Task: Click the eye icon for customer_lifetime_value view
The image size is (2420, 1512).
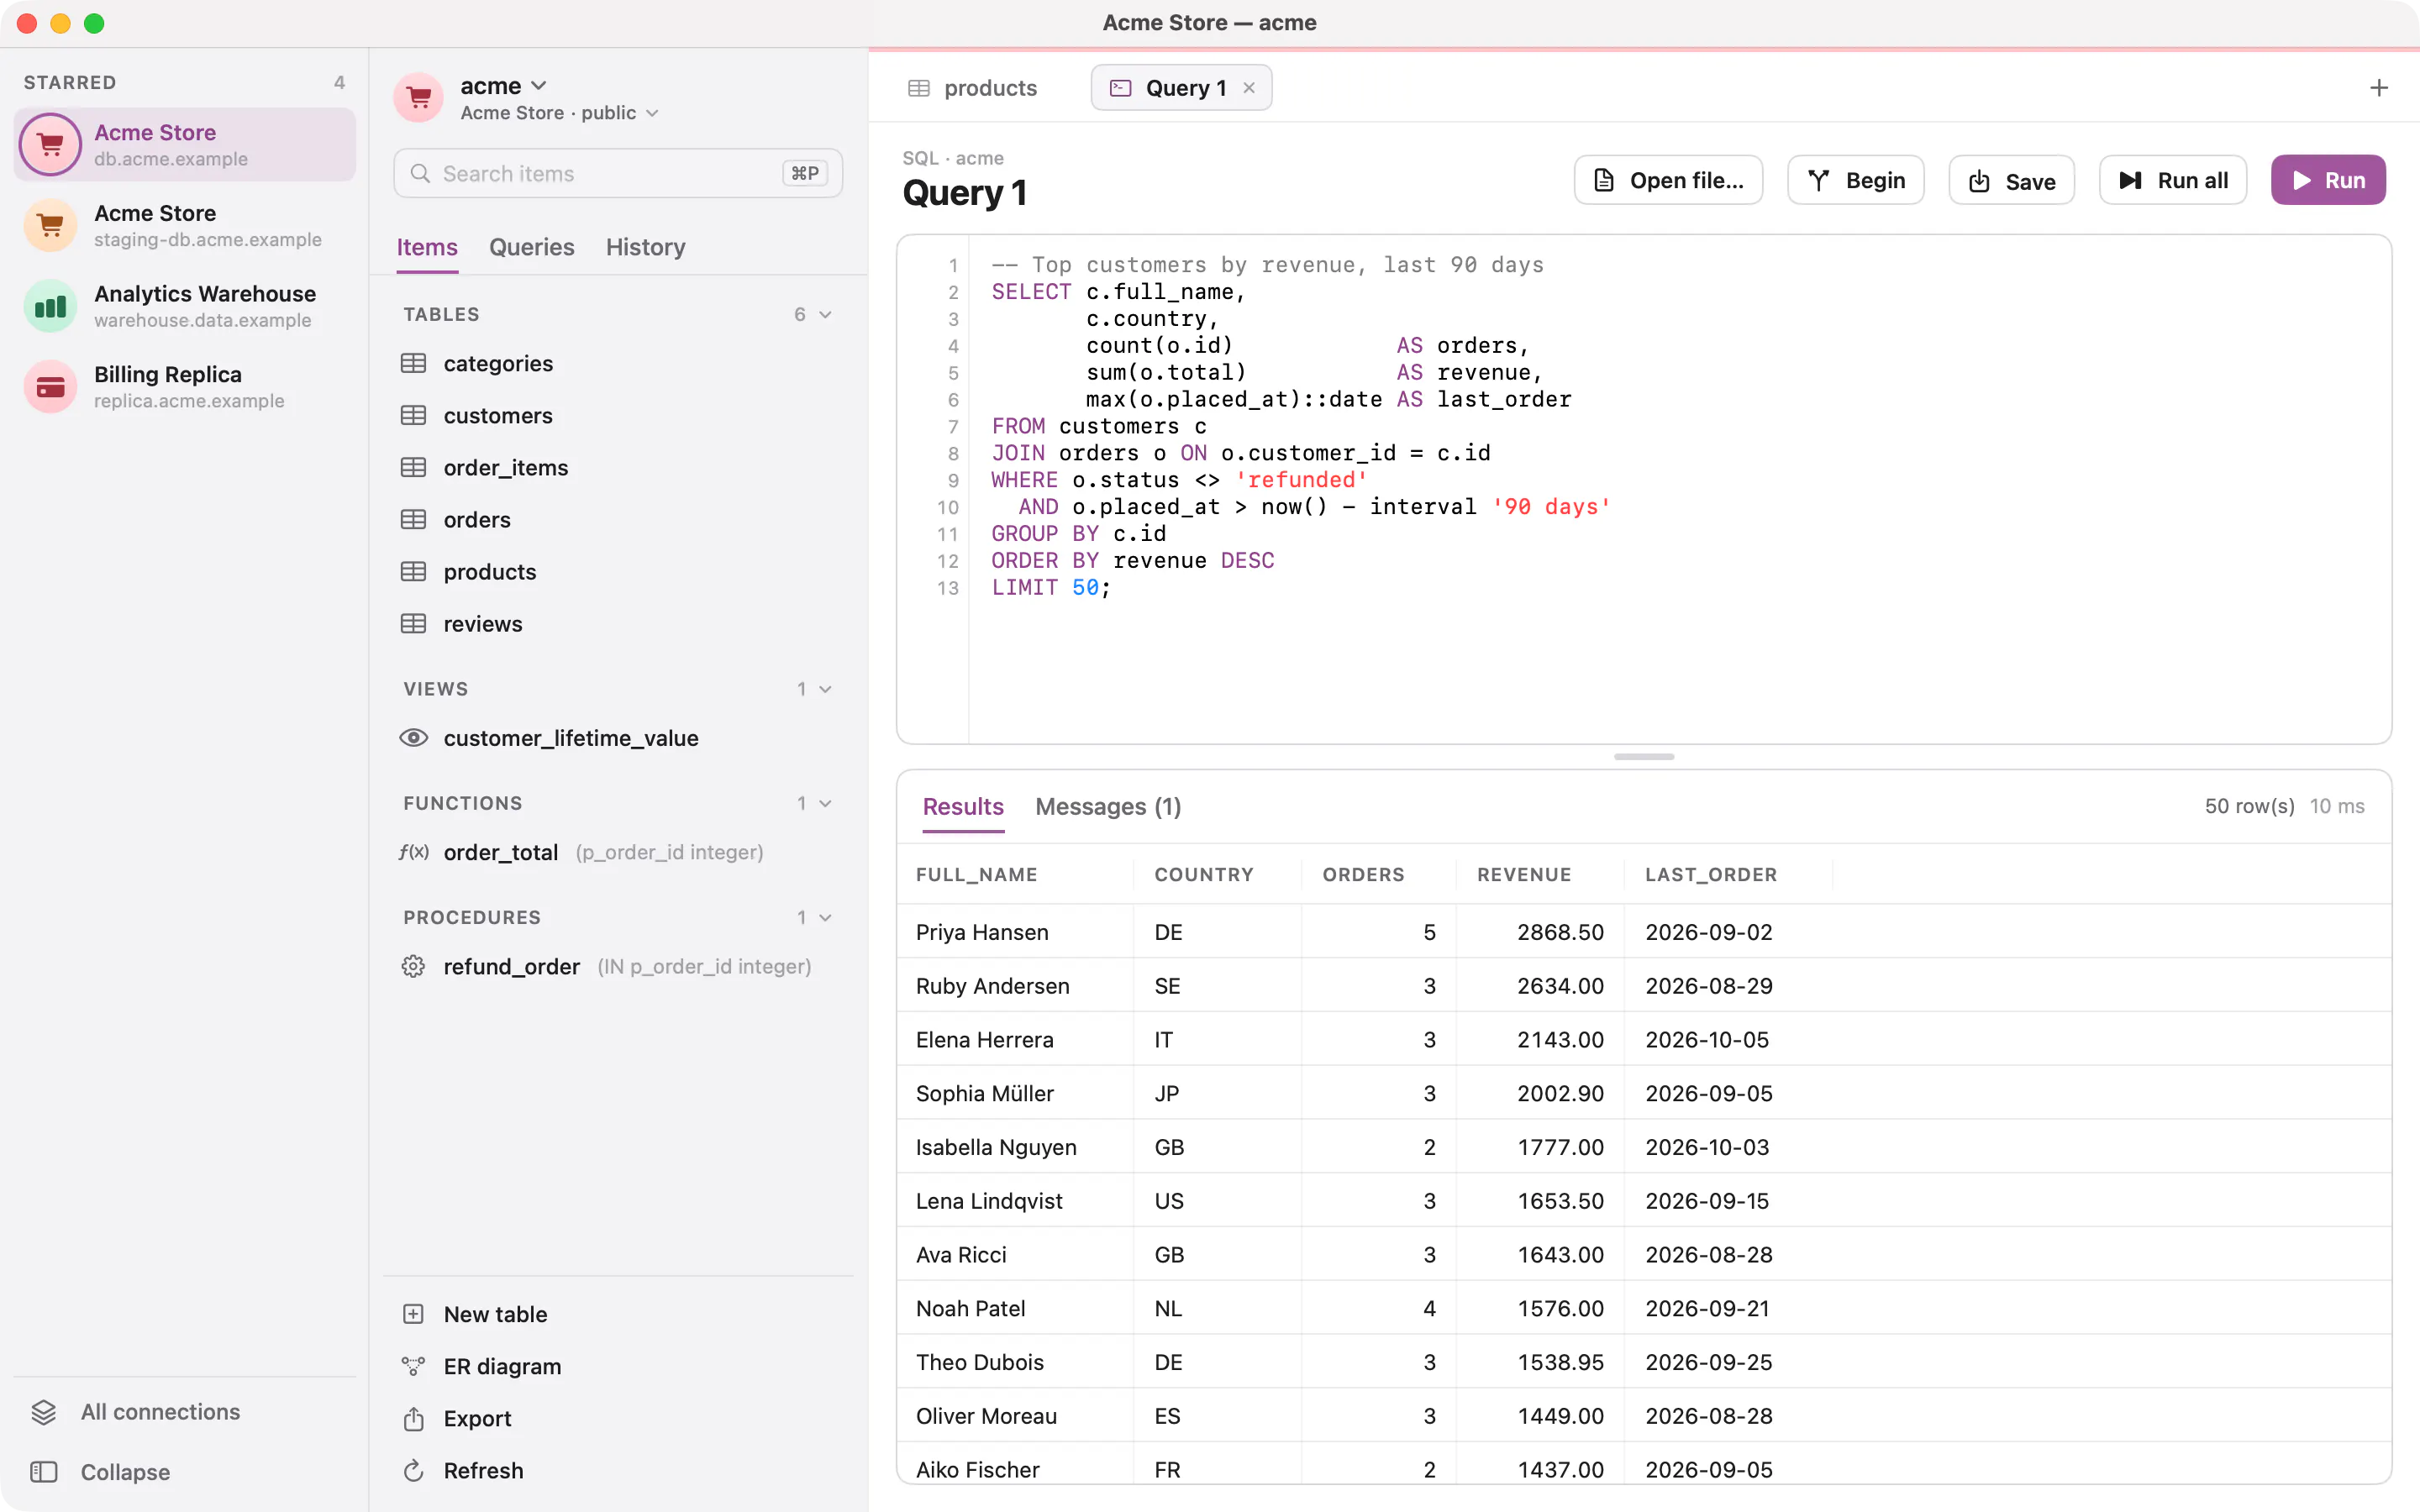Action: [413, 738]
